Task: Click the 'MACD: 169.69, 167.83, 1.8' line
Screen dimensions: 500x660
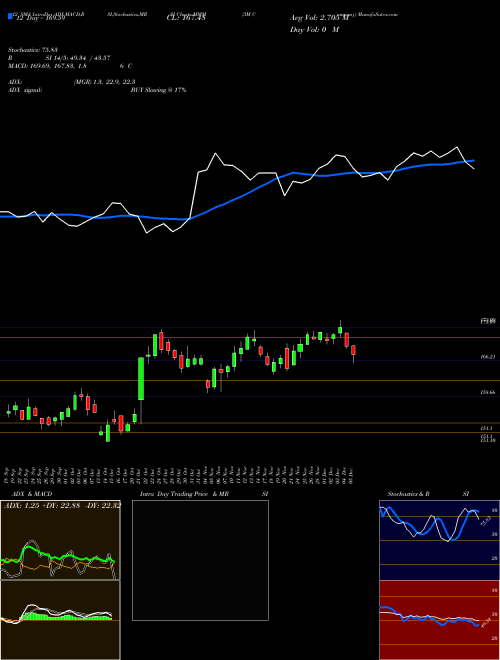Action: pos(47,66)
